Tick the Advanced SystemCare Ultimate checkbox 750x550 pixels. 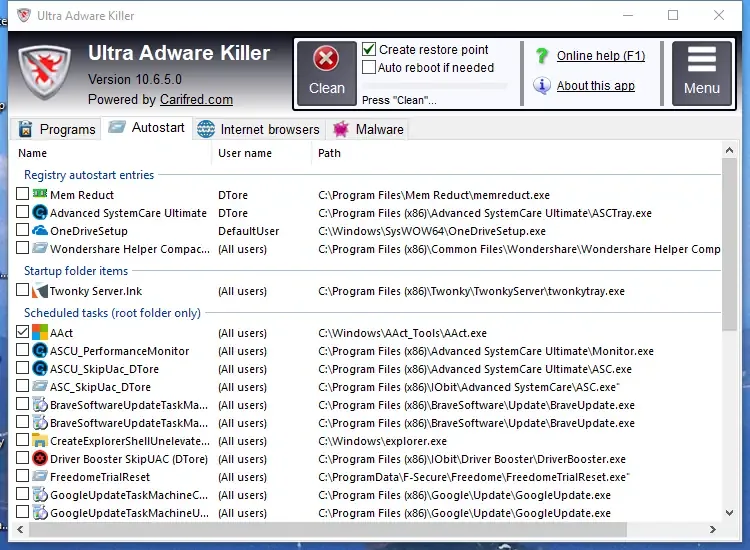(x=22, y=211)
